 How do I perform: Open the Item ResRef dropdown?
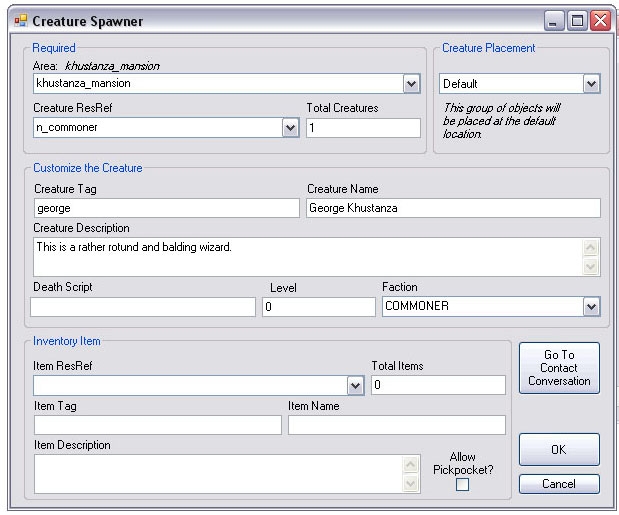355,386
